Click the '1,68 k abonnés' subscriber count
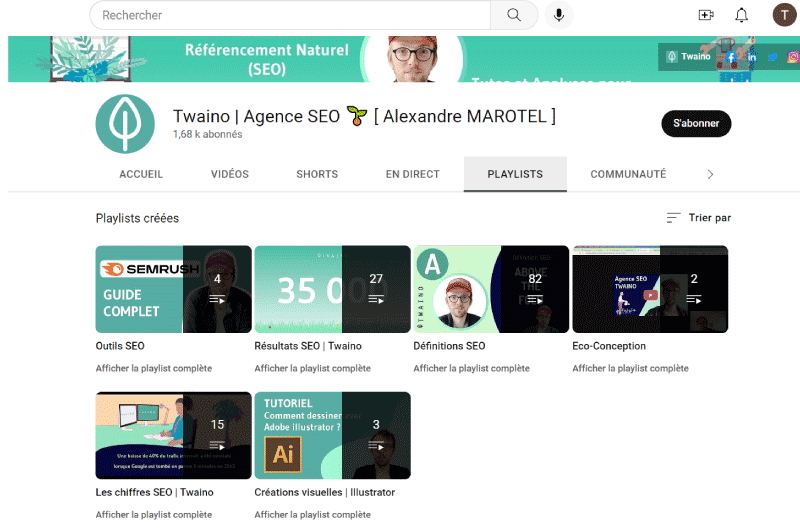This screenshot has width=800, height=530. point(207,134)
